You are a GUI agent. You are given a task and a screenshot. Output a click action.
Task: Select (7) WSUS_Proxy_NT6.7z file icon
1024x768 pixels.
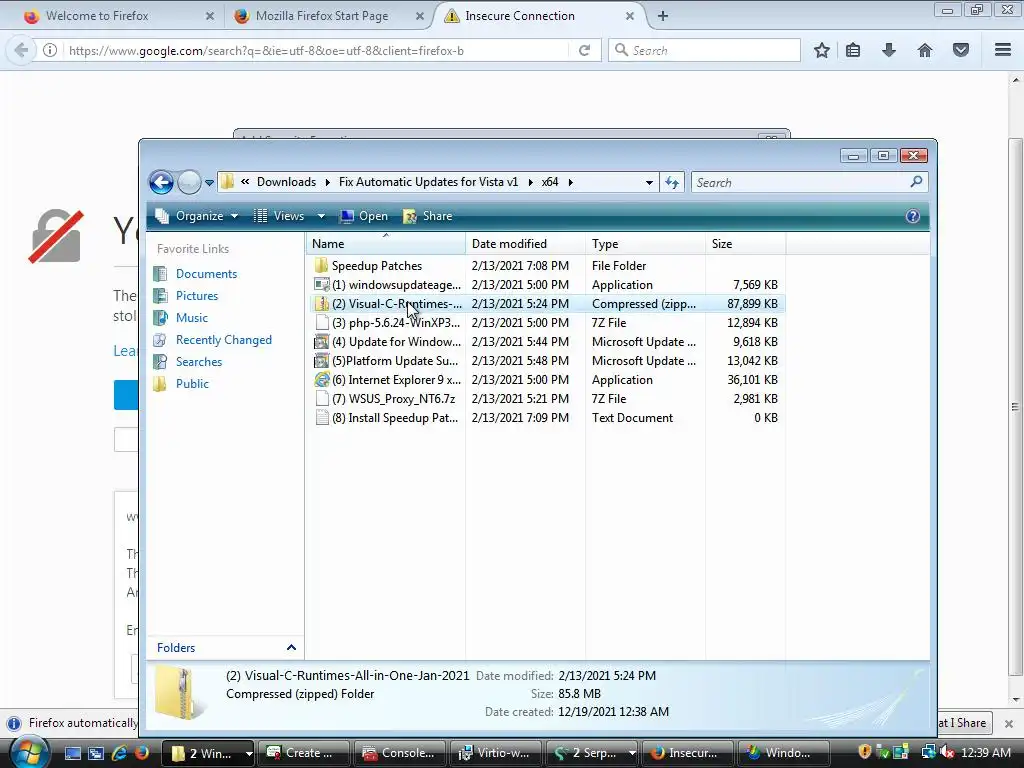(321, 398)
